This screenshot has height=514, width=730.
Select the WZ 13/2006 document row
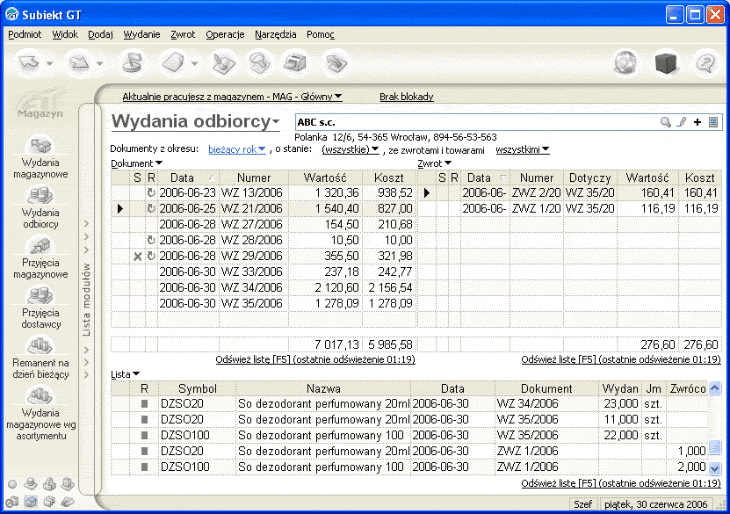[x=263, y=193]
